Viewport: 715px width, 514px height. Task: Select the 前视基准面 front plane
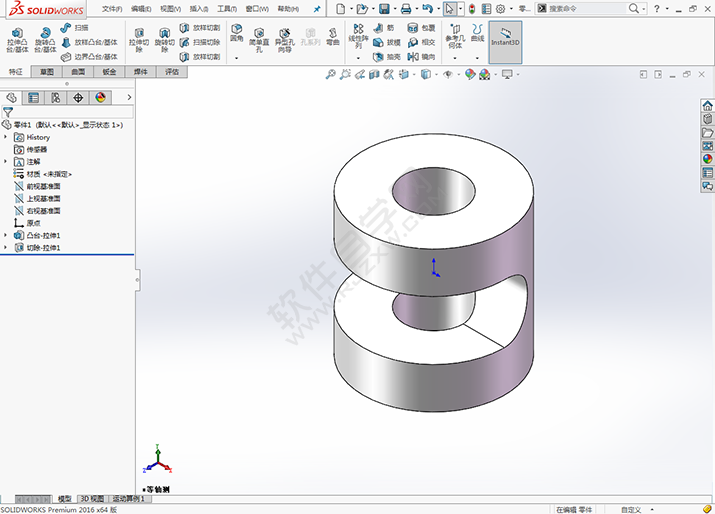(x=43, y=186)
